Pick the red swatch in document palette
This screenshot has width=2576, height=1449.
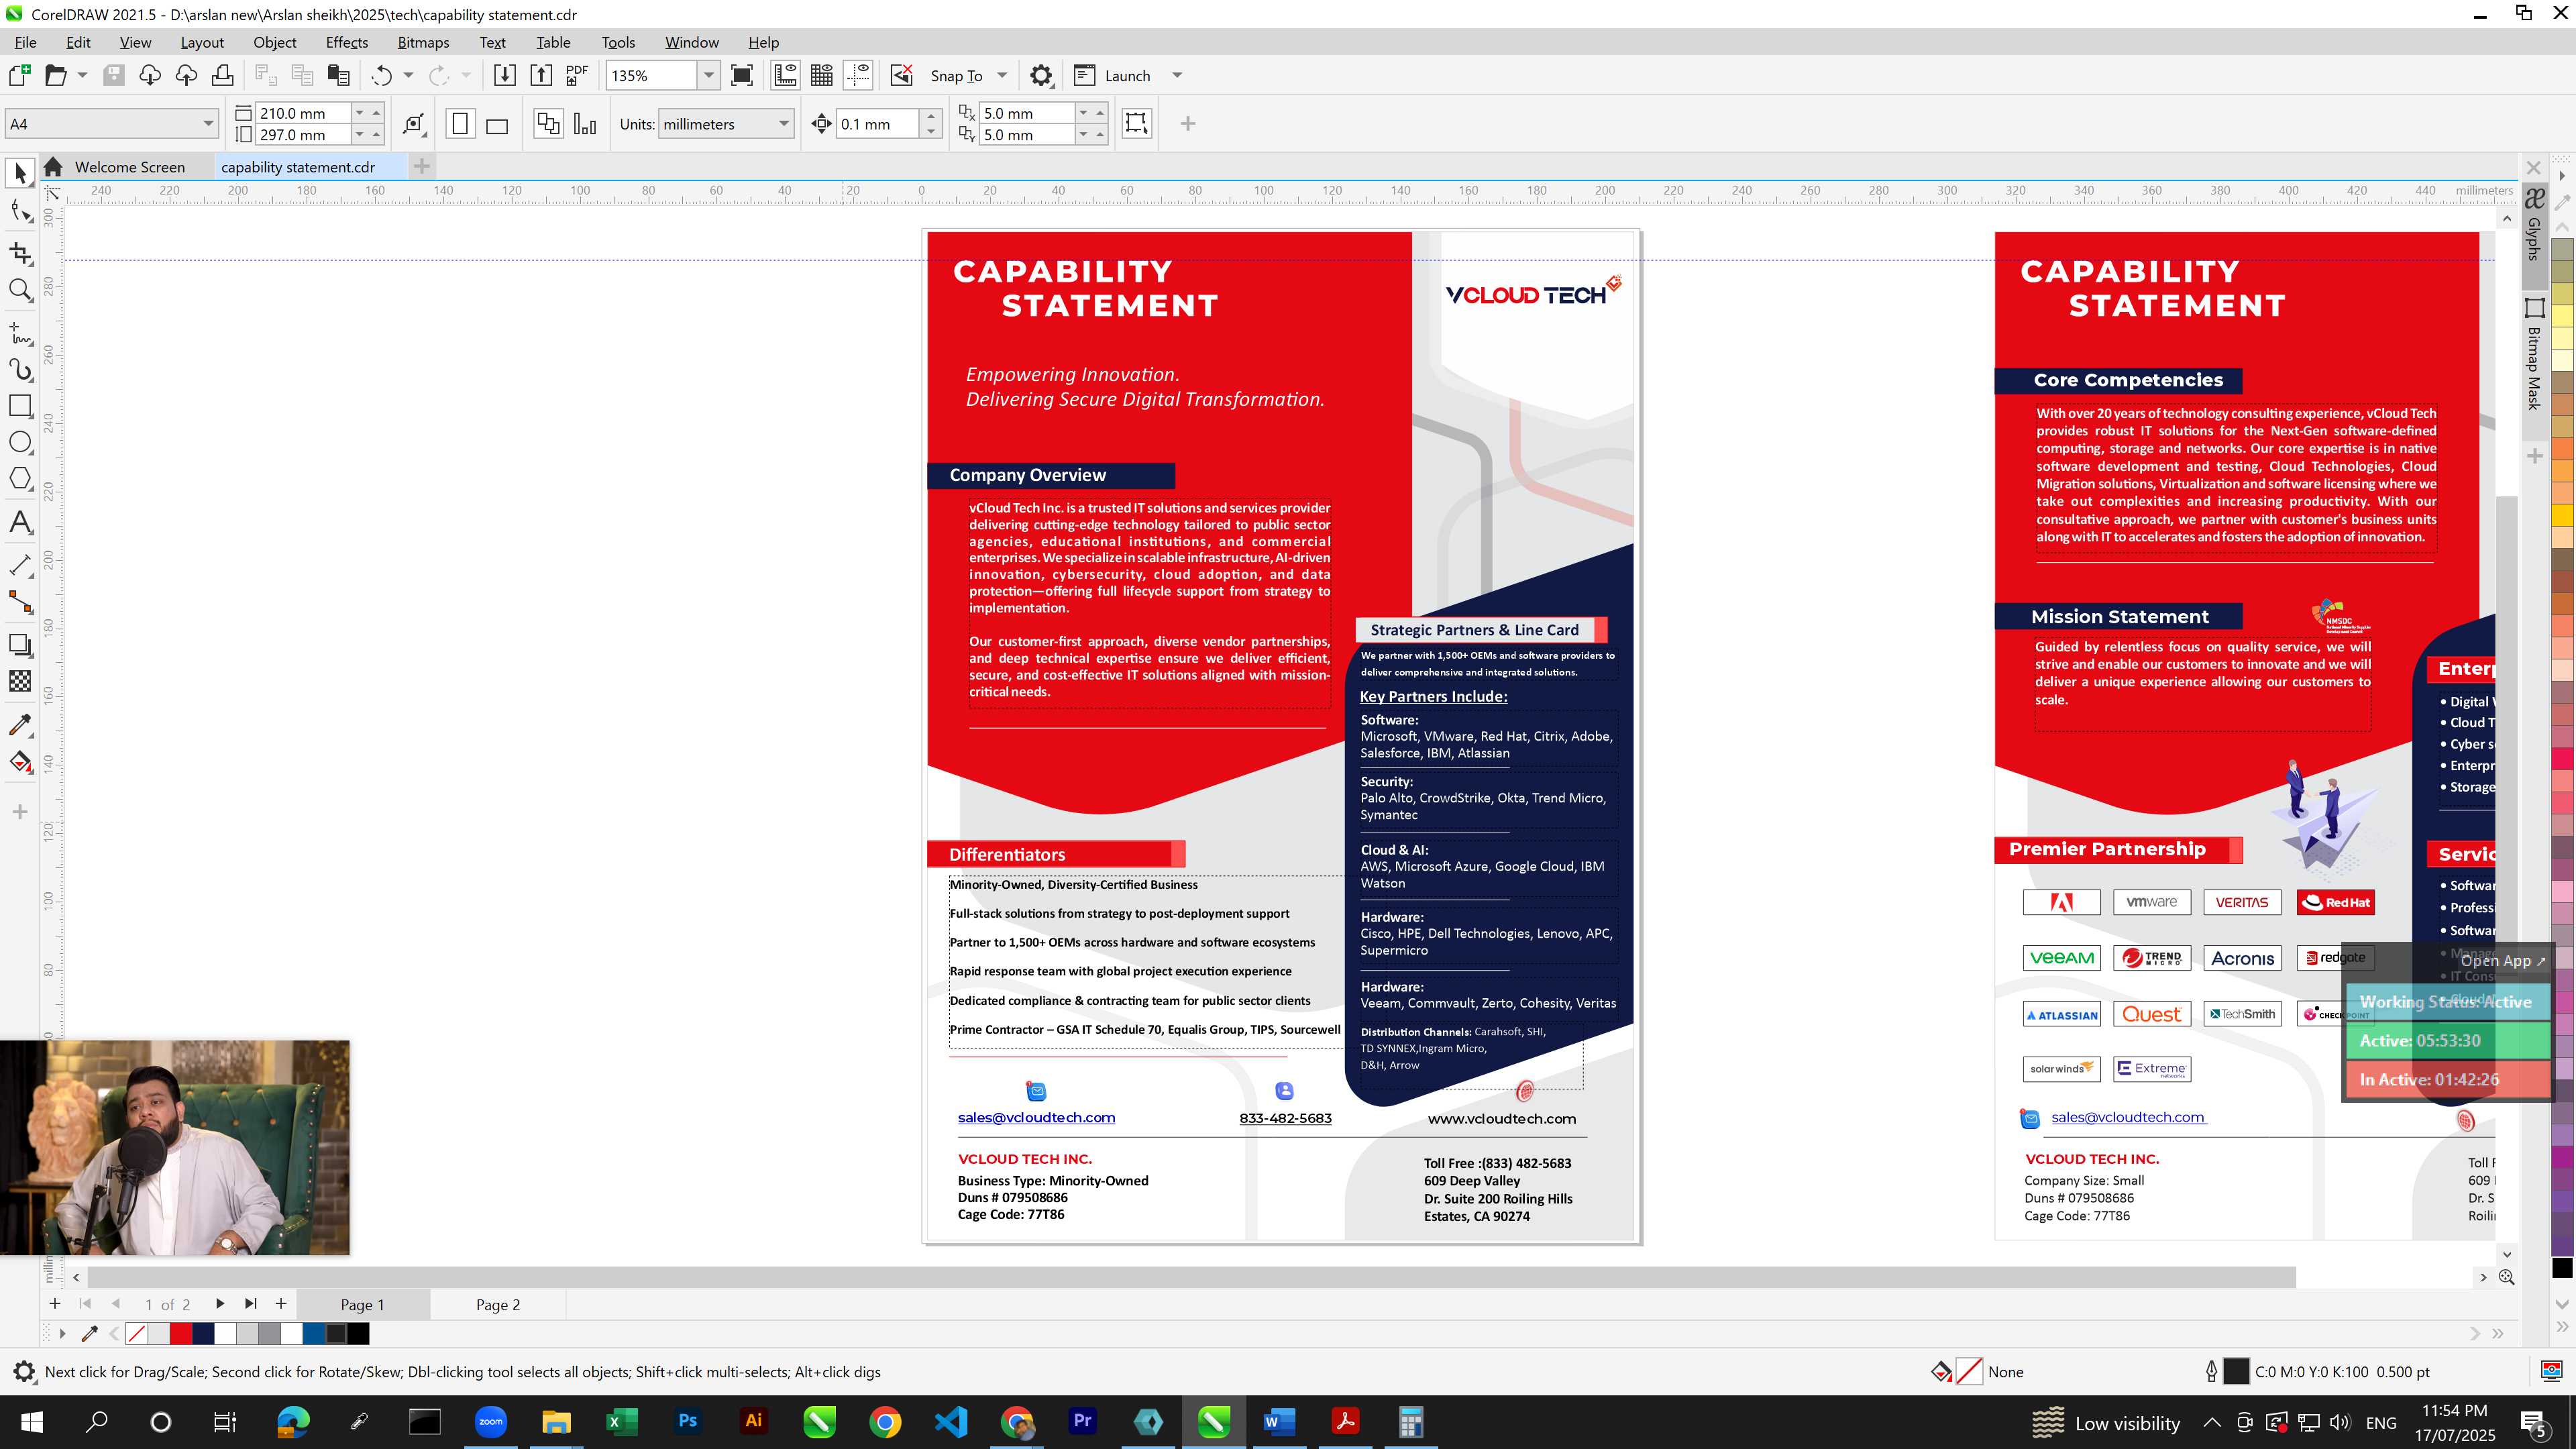[x=181, y=1333]
